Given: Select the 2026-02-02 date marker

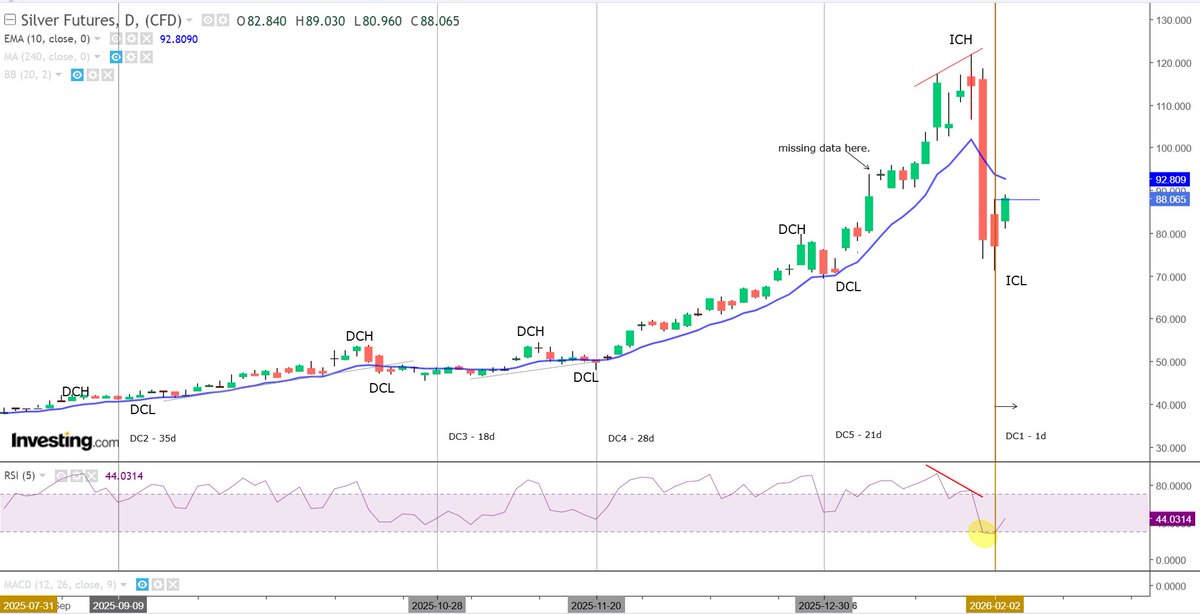Looking at the screenshot, I should tap(995, 605).
